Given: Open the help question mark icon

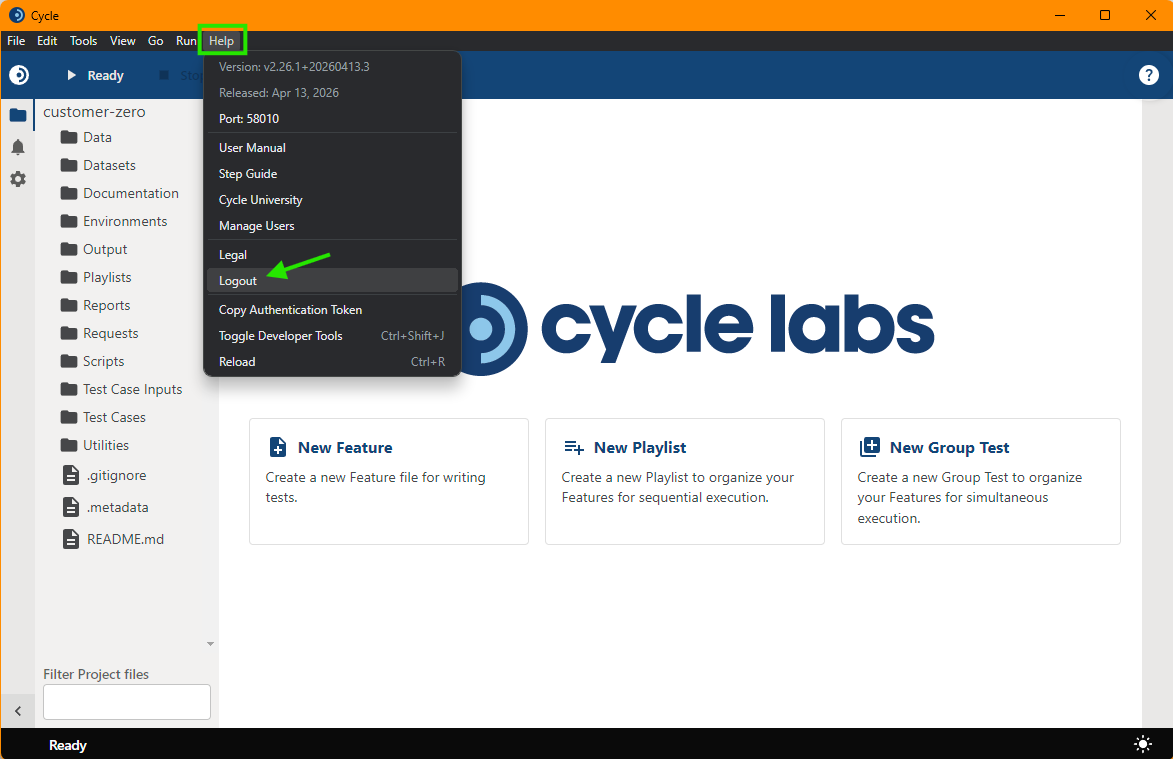Looking at the screenshot, I should (x=1148, y=75).
